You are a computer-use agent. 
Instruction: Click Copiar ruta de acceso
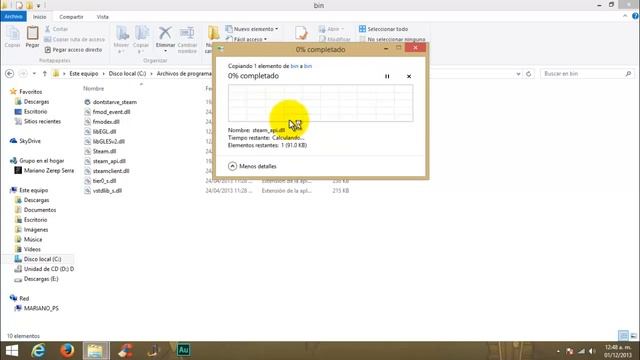pyautogui.click(x=74, y=39)
